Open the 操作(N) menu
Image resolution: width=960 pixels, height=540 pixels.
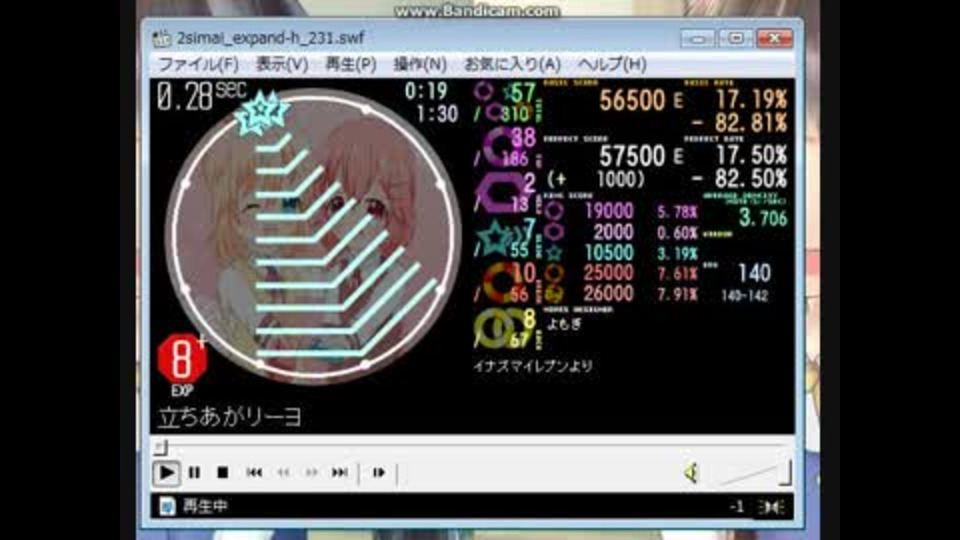(x=419, y=64)
